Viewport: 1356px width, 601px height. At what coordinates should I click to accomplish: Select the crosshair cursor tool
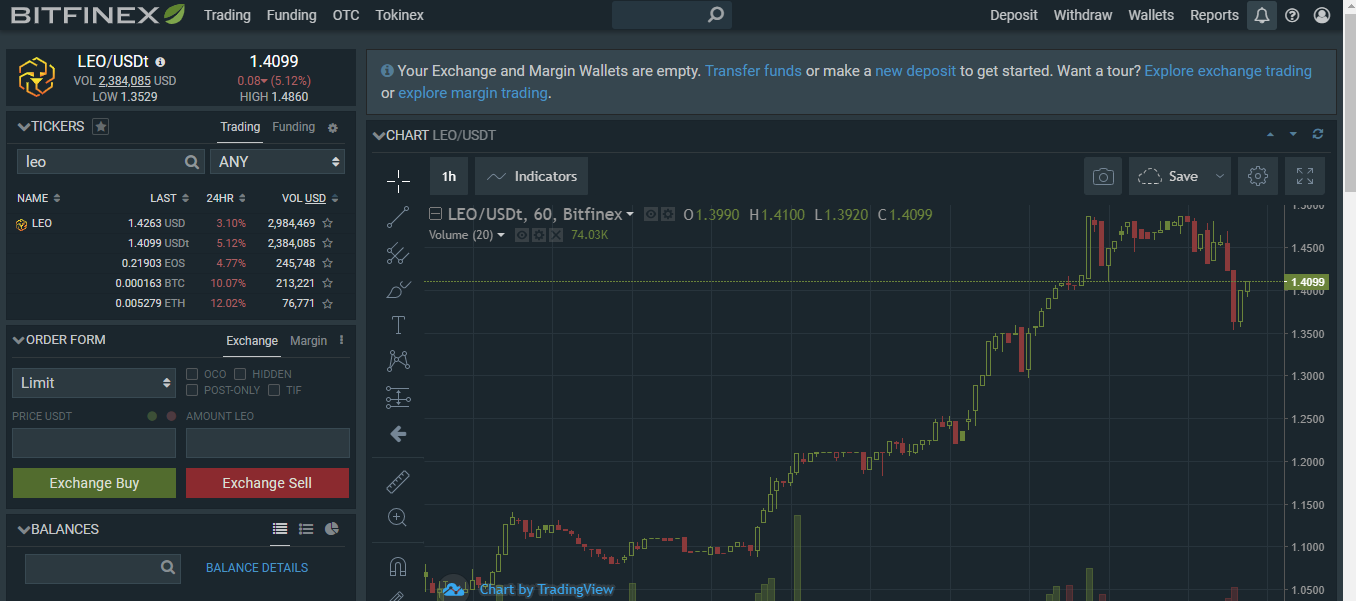pos(397,181)
